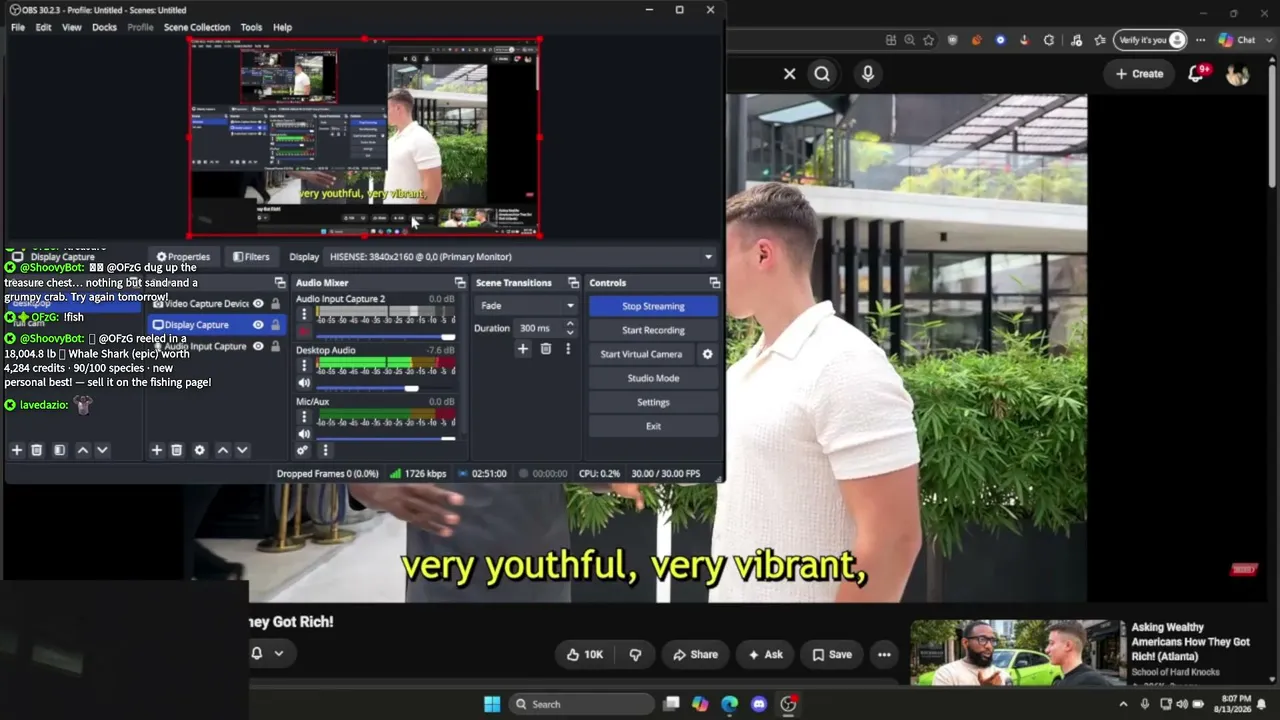Click Exit button in OBS Controls
The image size is (1280, 720).
pos(653,426)
